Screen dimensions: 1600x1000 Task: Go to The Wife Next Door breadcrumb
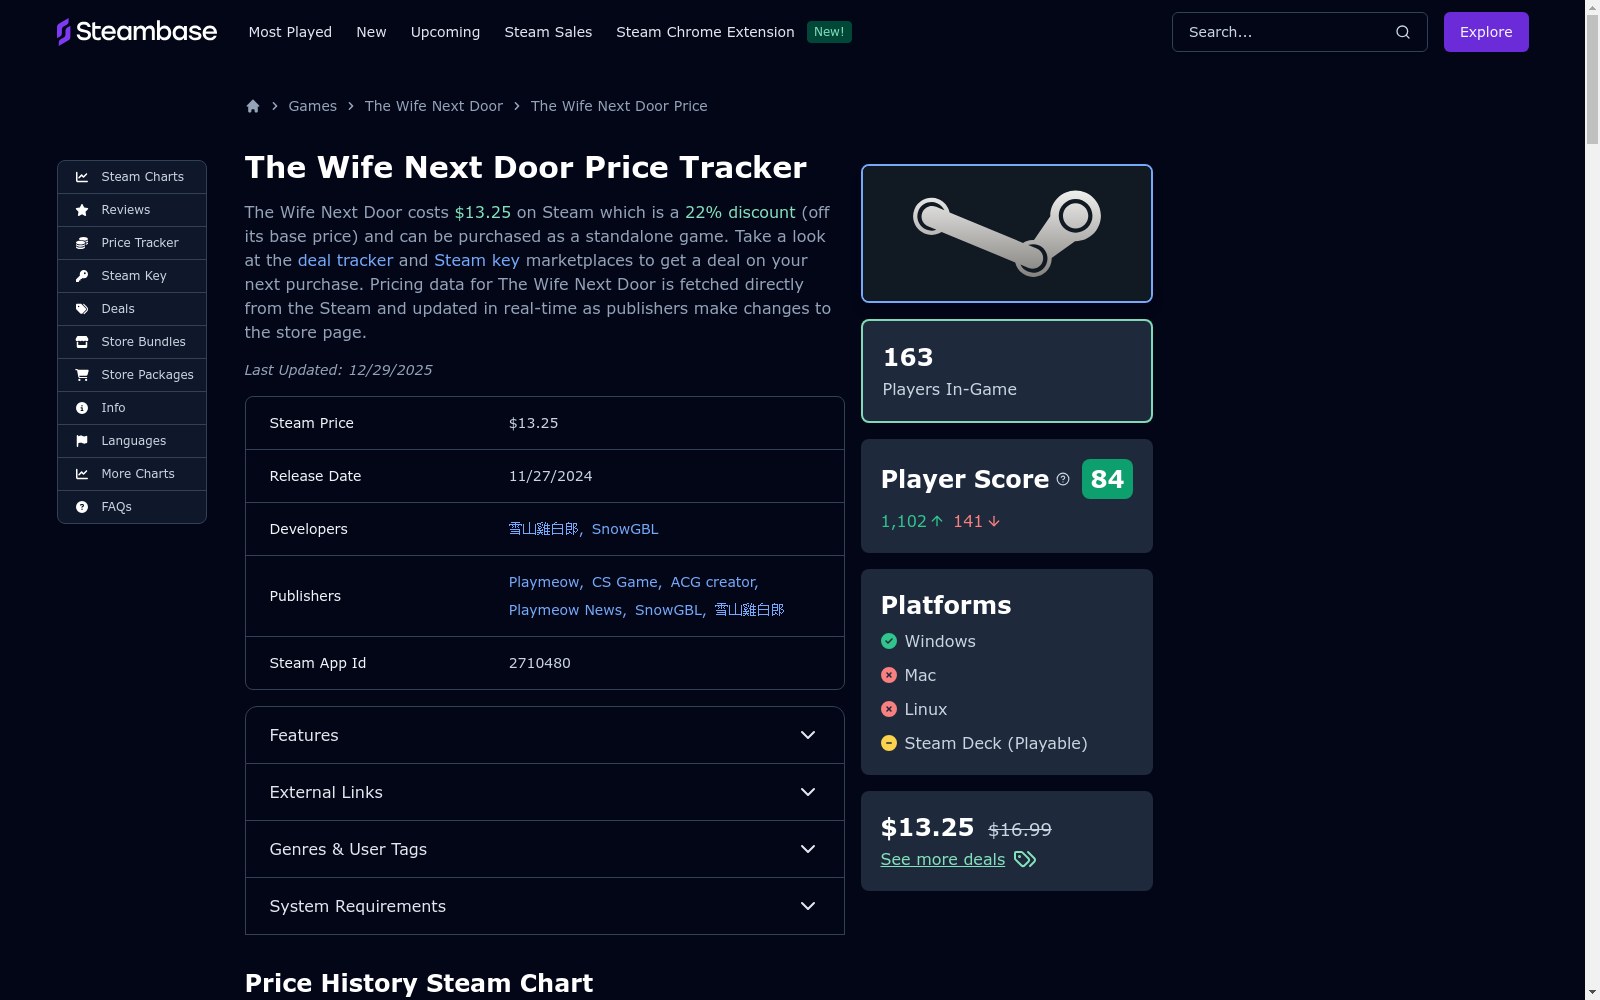[434, 106]
